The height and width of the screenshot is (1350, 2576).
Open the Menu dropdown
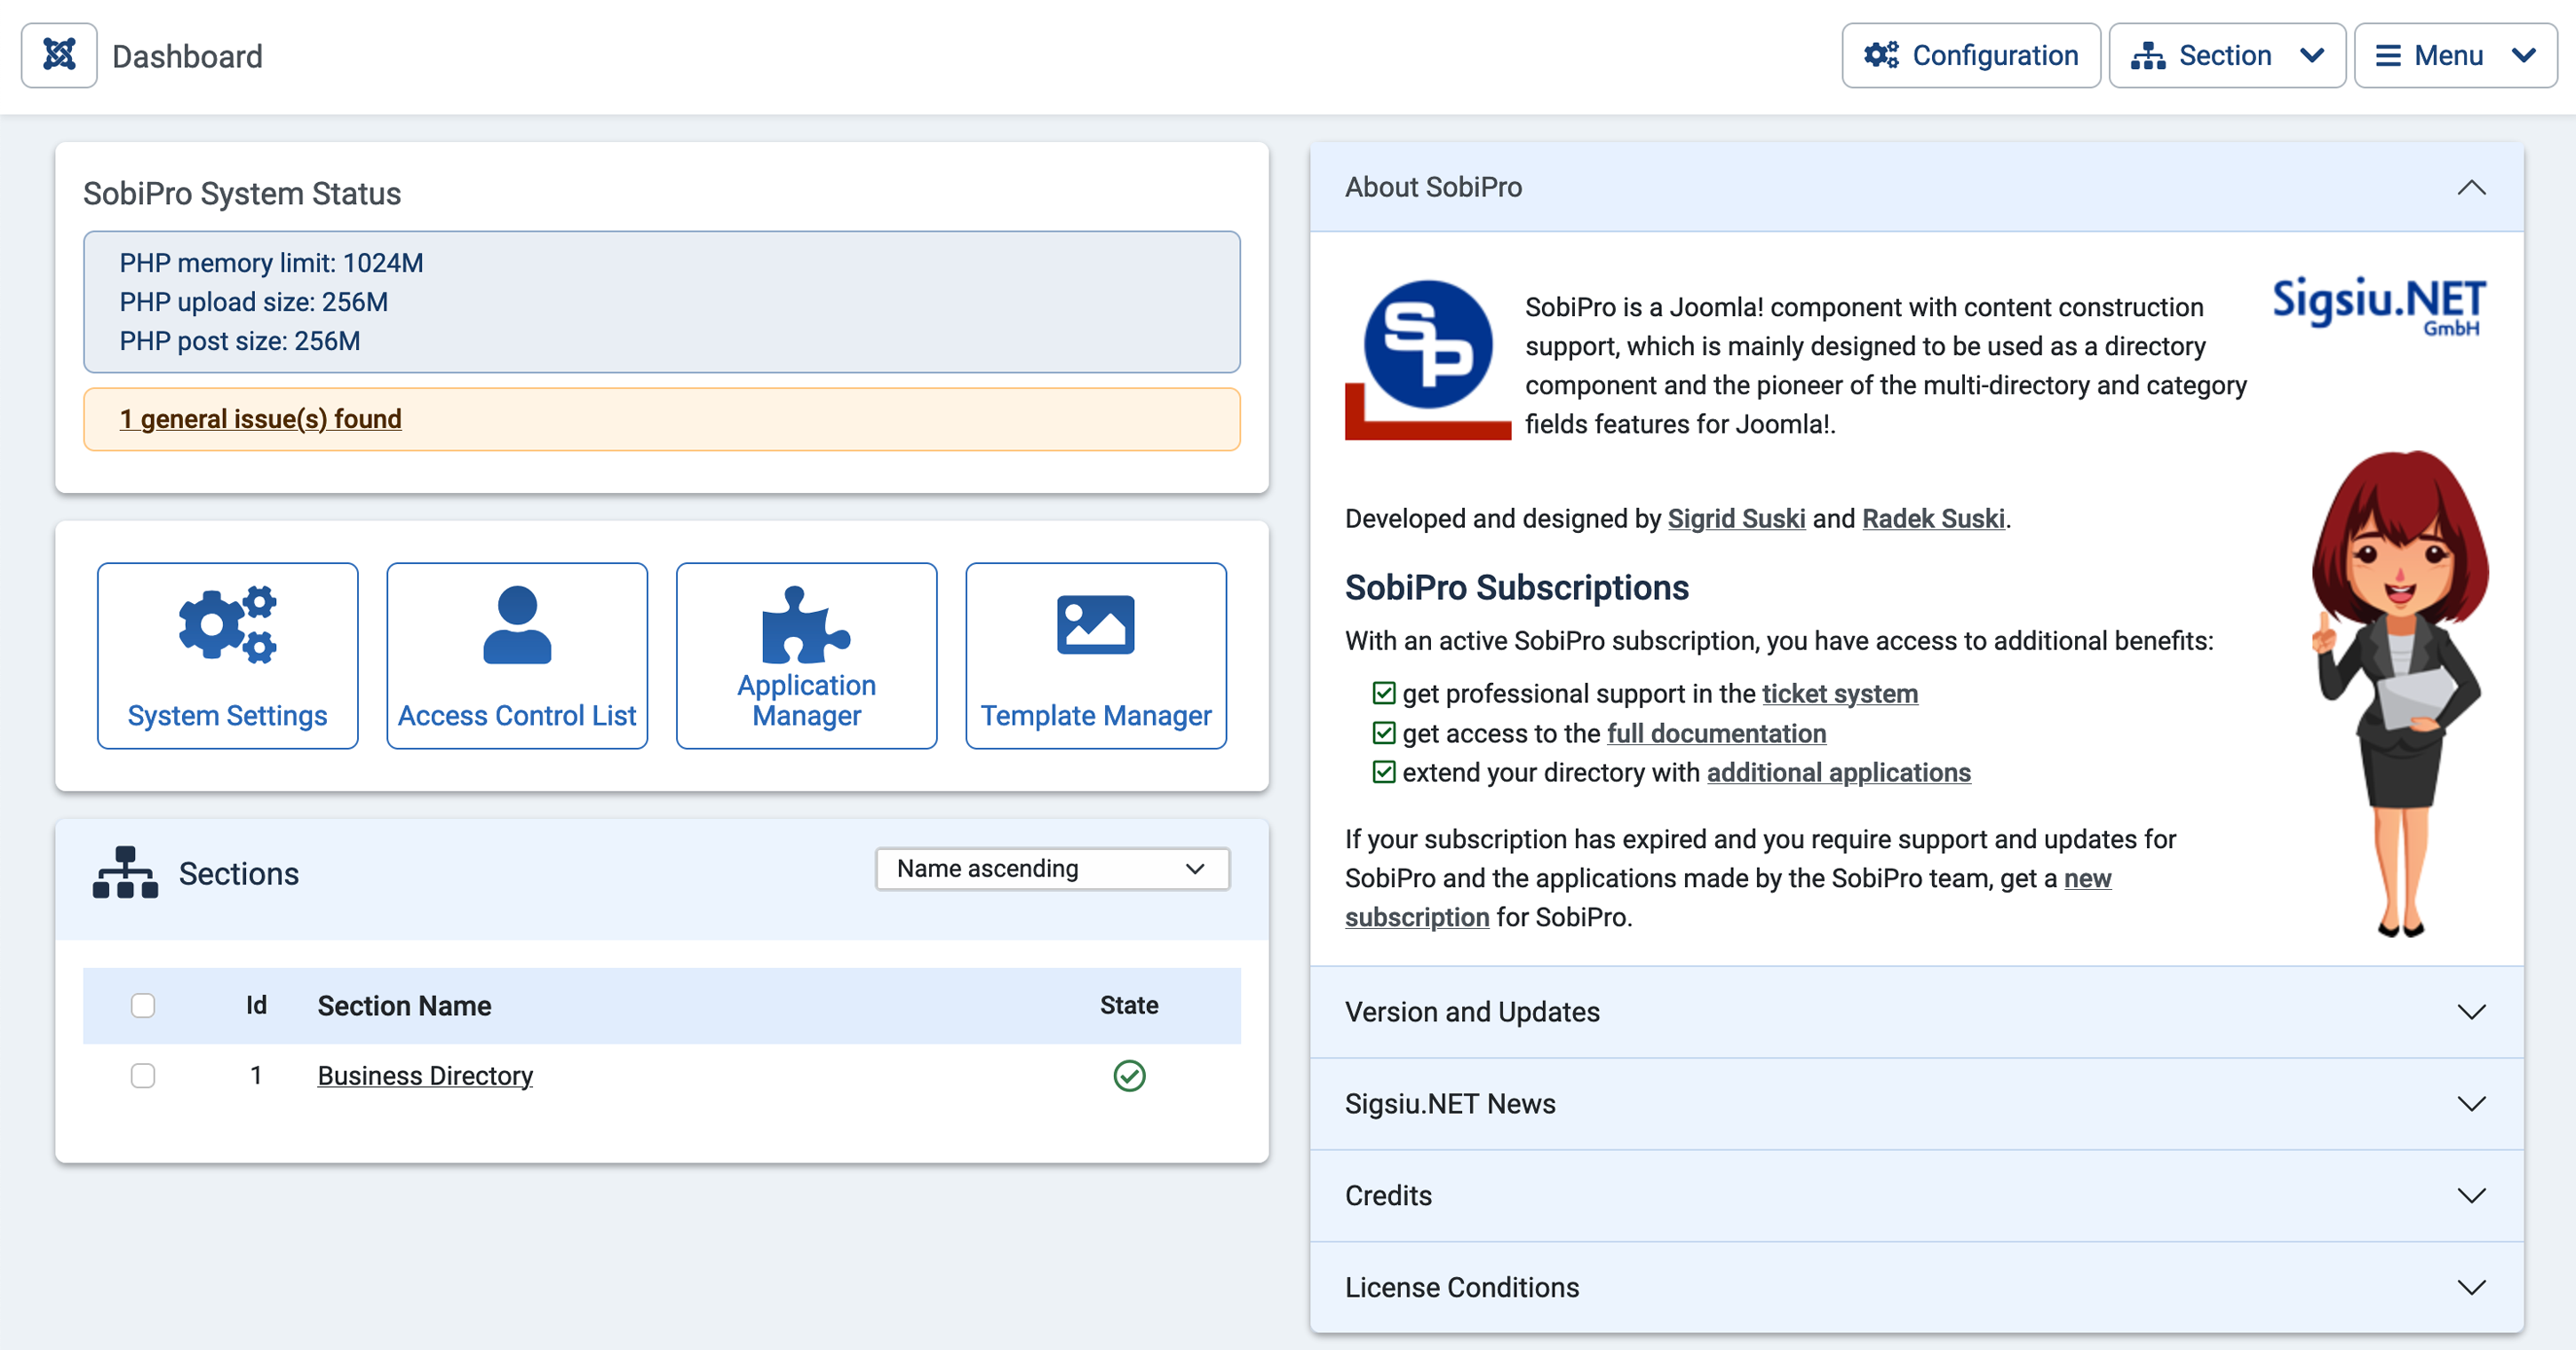(x=2455, y=55)
